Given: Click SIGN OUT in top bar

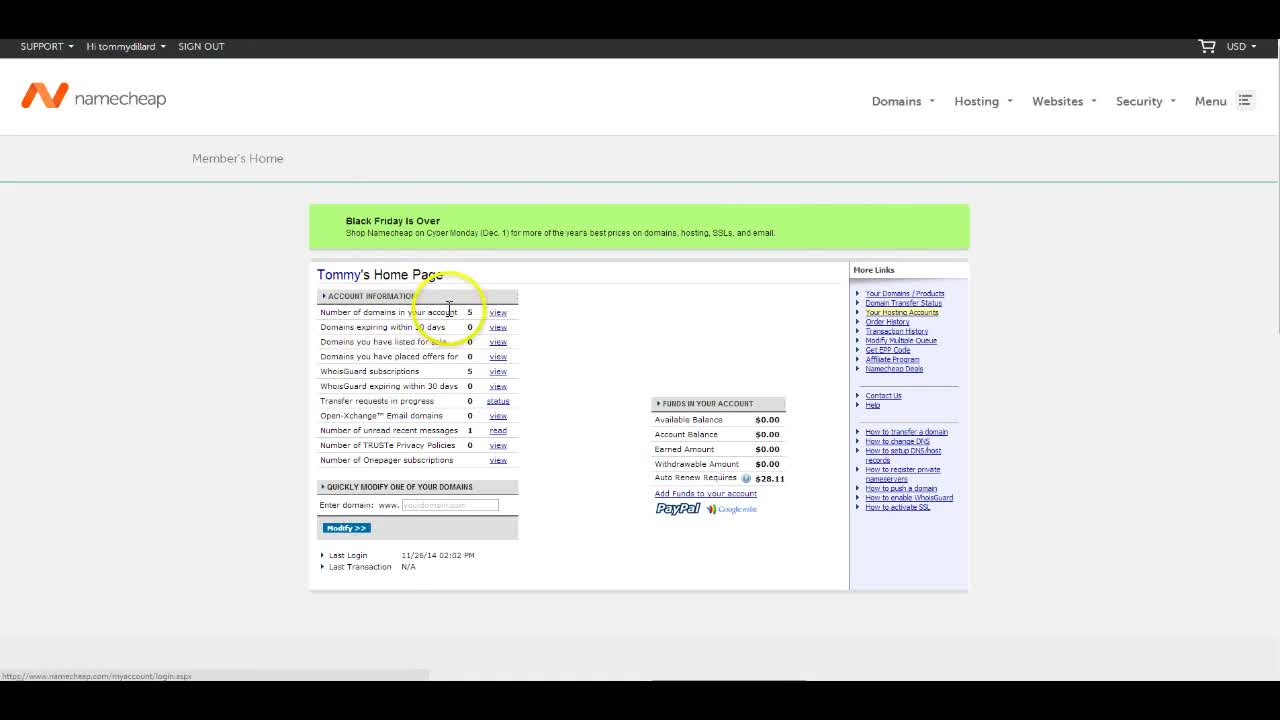Looking at the screenshot, I should 201,46.
